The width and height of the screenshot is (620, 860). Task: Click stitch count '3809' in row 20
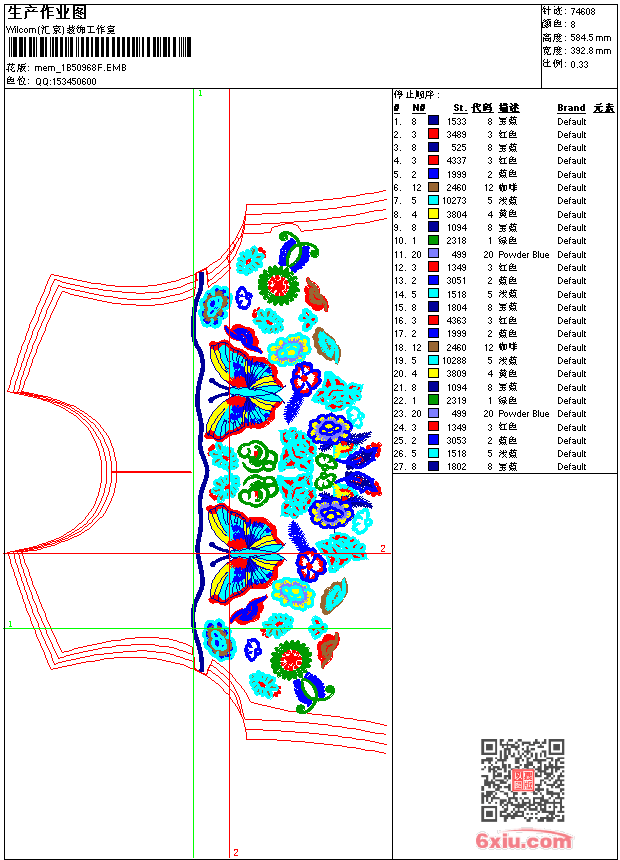pos(456,374)
